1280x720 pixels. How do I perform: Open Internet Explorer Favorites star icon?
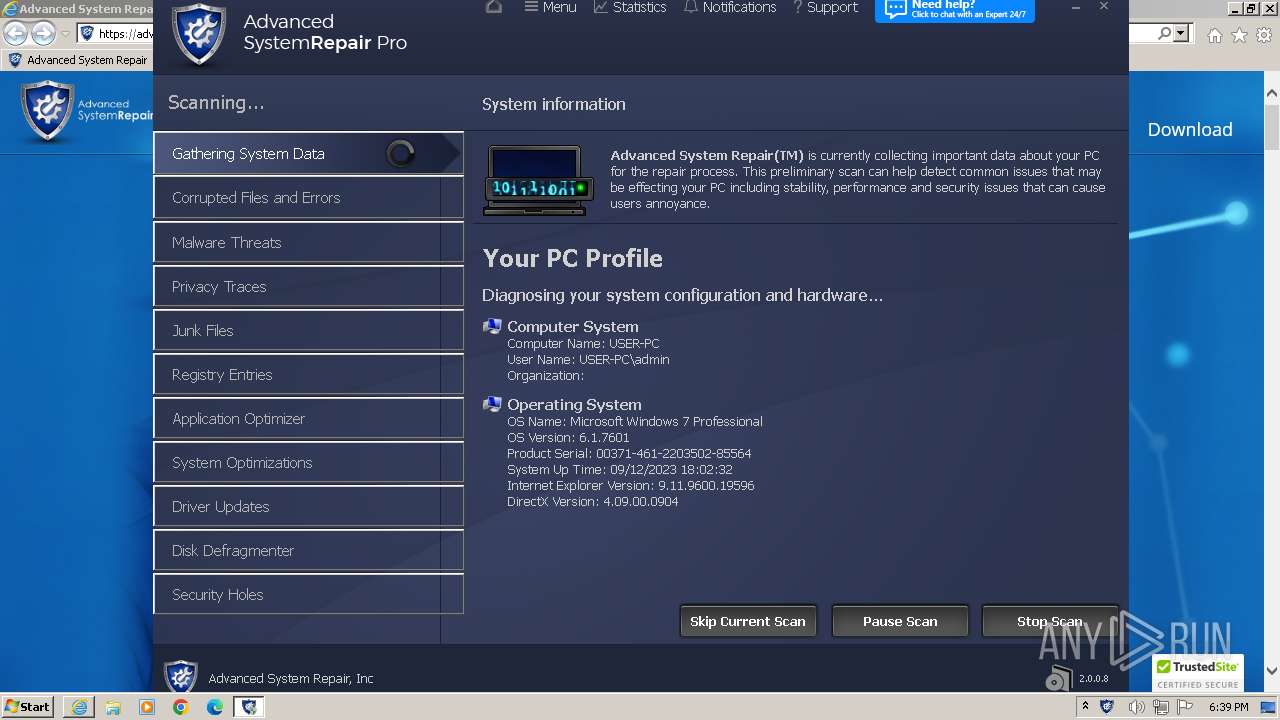point(1239,35)
